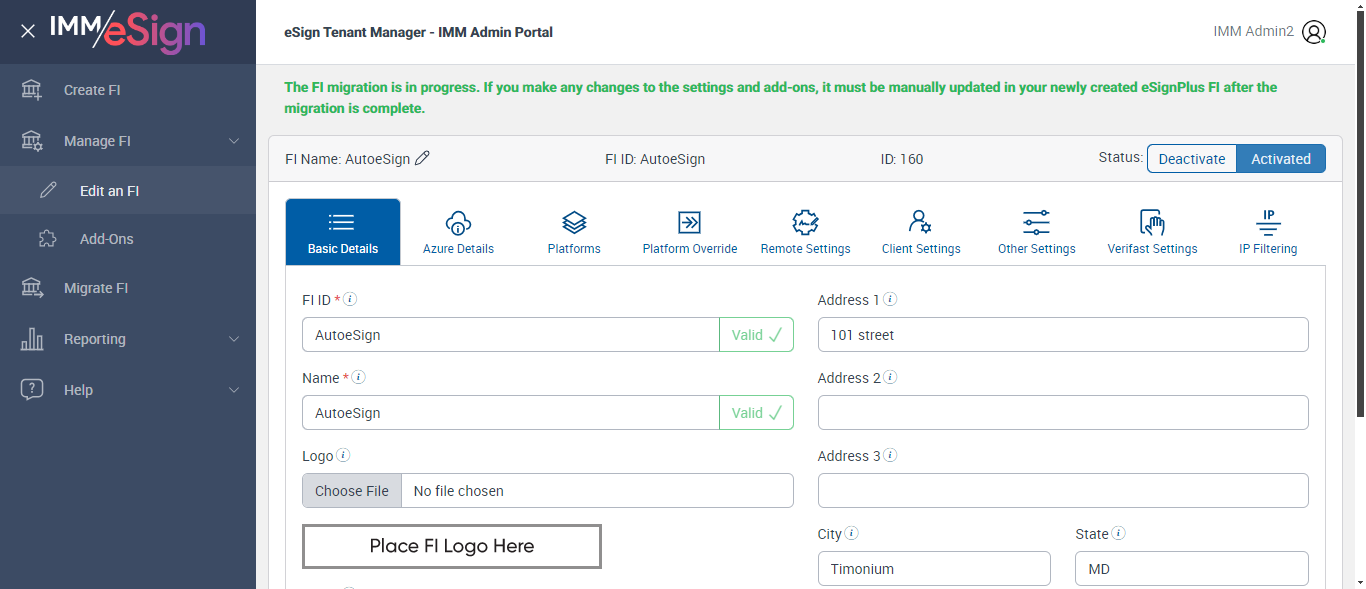This screenshot has width=1366, height=589.
Task: Click the info icon next to State
Action: tap(1118, 533)
